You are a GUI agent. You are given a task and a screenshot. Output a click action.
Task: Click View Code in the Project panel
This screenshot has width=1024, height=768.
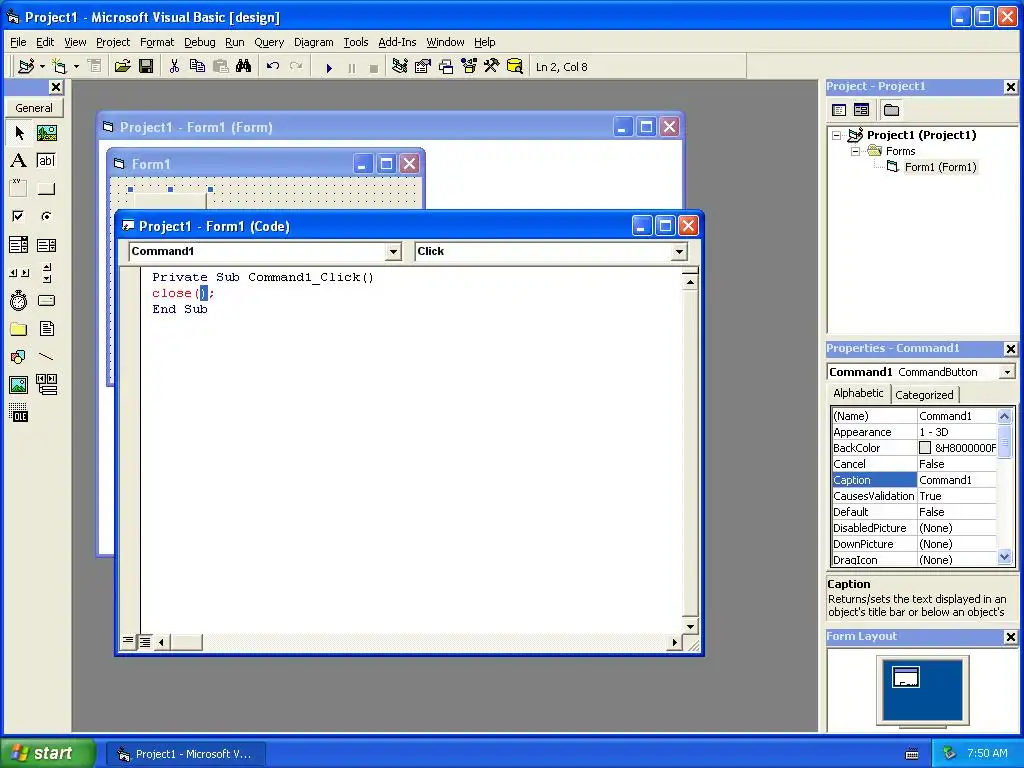(x=839, y=110)
